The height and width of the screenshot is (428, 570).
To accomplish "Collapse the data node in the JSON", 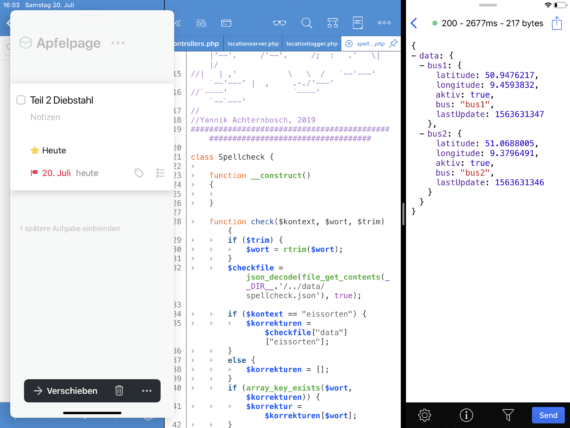I will pyautogui.click(x=414, y=56).
